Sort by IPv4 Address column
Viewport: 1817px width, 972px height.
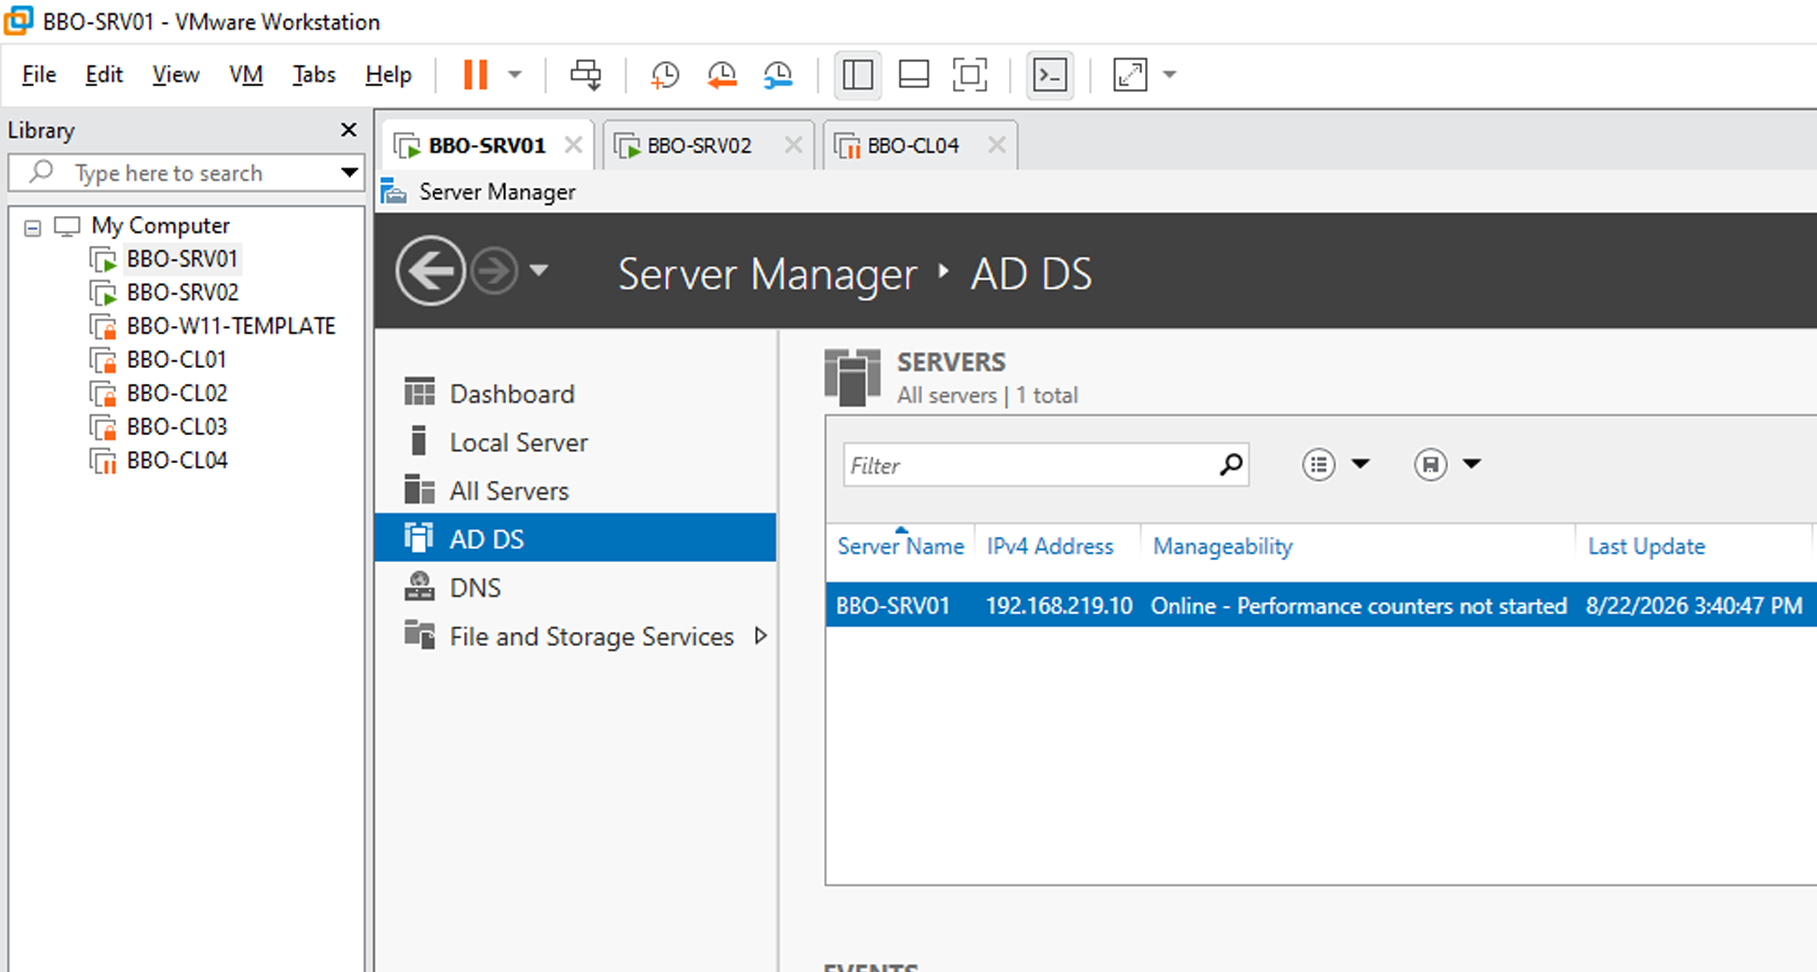coord(1050,547)
